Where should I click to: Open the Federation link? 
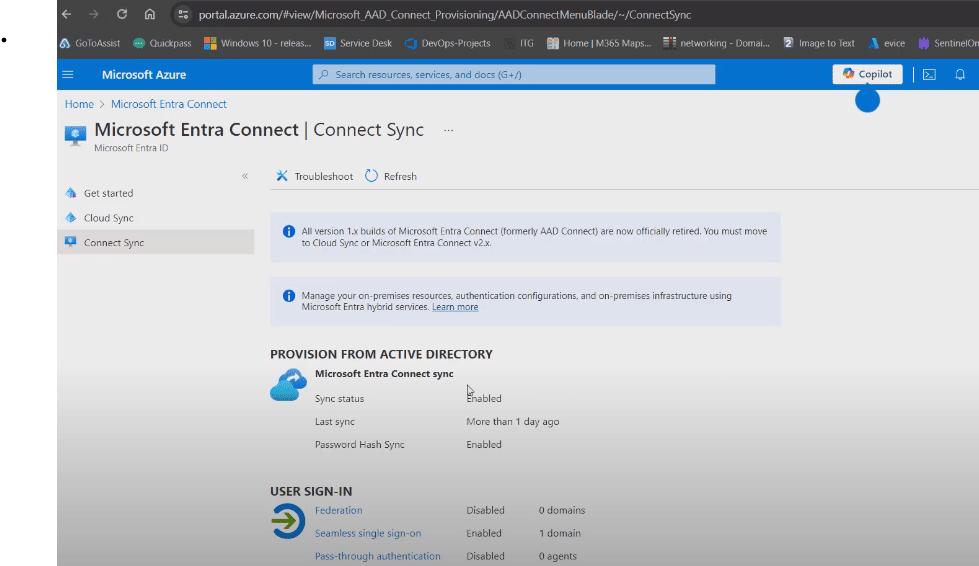[x=338, y=510]
